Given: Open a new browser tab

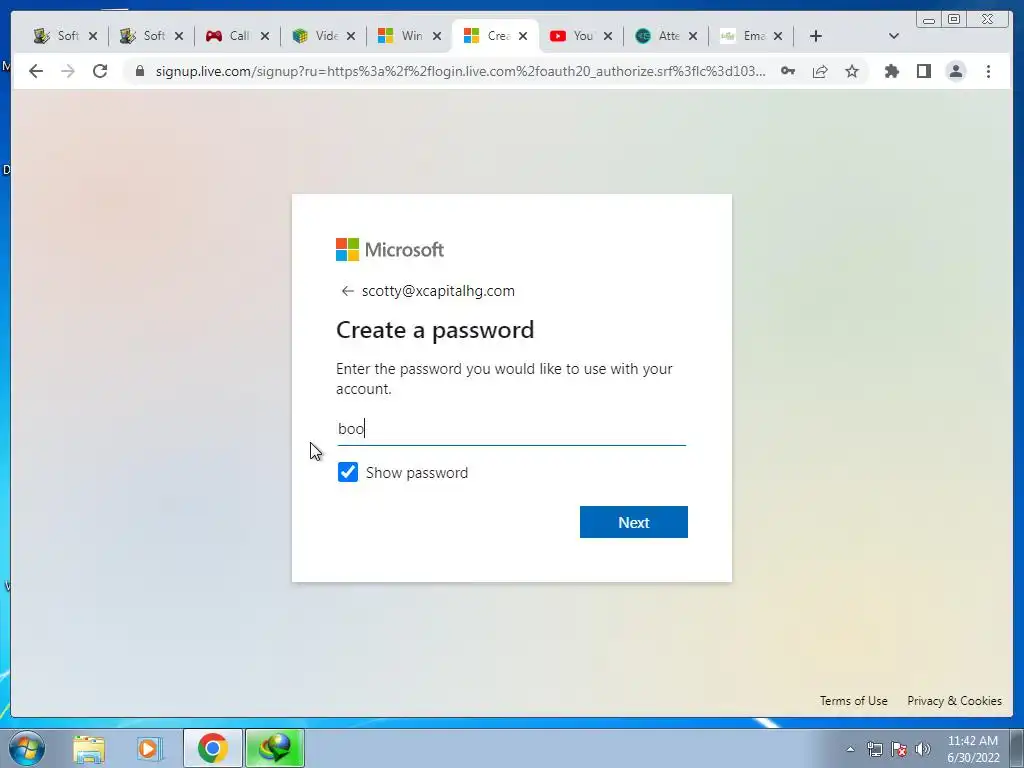Looking at the screenshot, I should pos(816,36).
